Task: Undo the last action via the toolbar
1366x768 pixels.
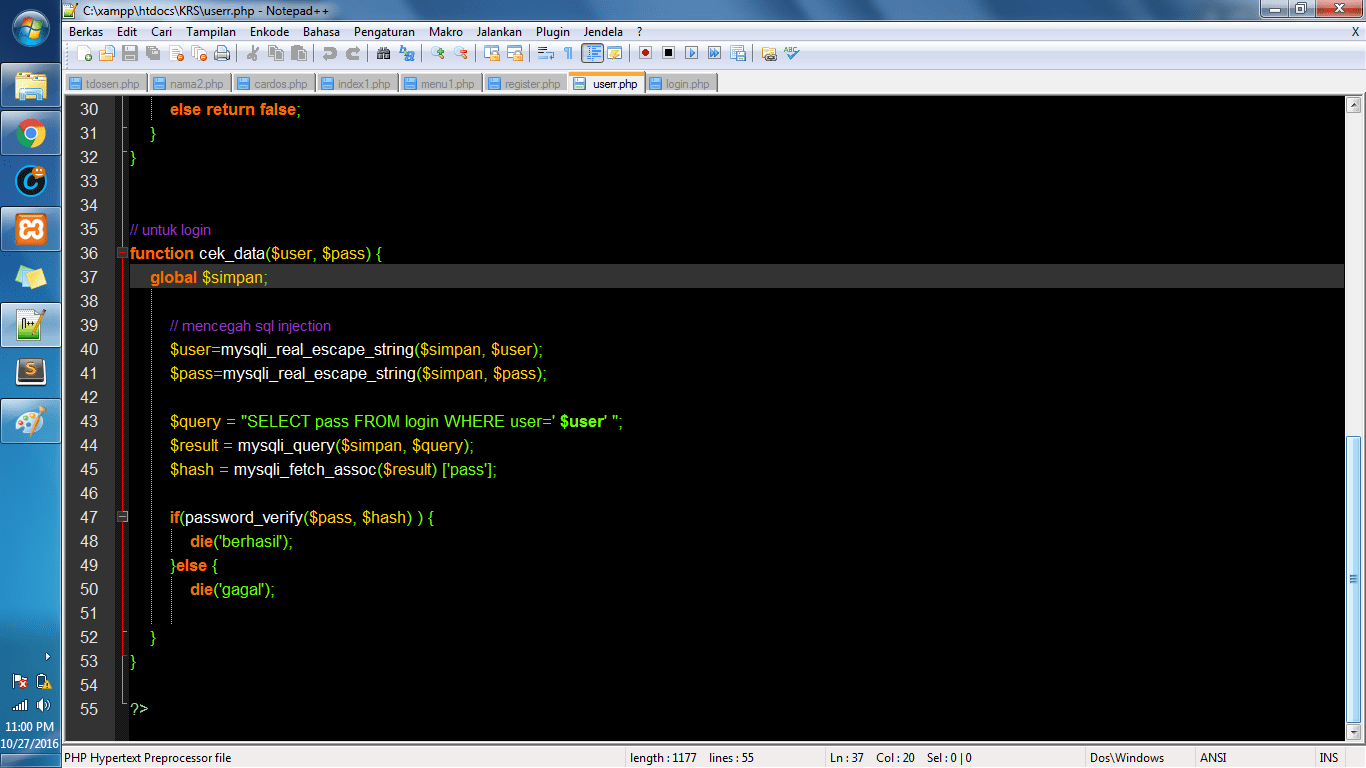Action: pos(329,53)
